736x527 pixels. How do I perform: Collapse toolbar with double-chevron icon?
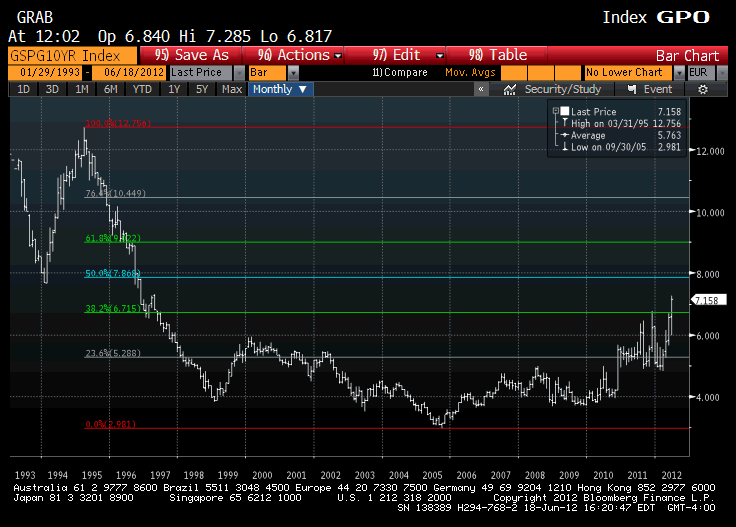(x=481, y=89)
